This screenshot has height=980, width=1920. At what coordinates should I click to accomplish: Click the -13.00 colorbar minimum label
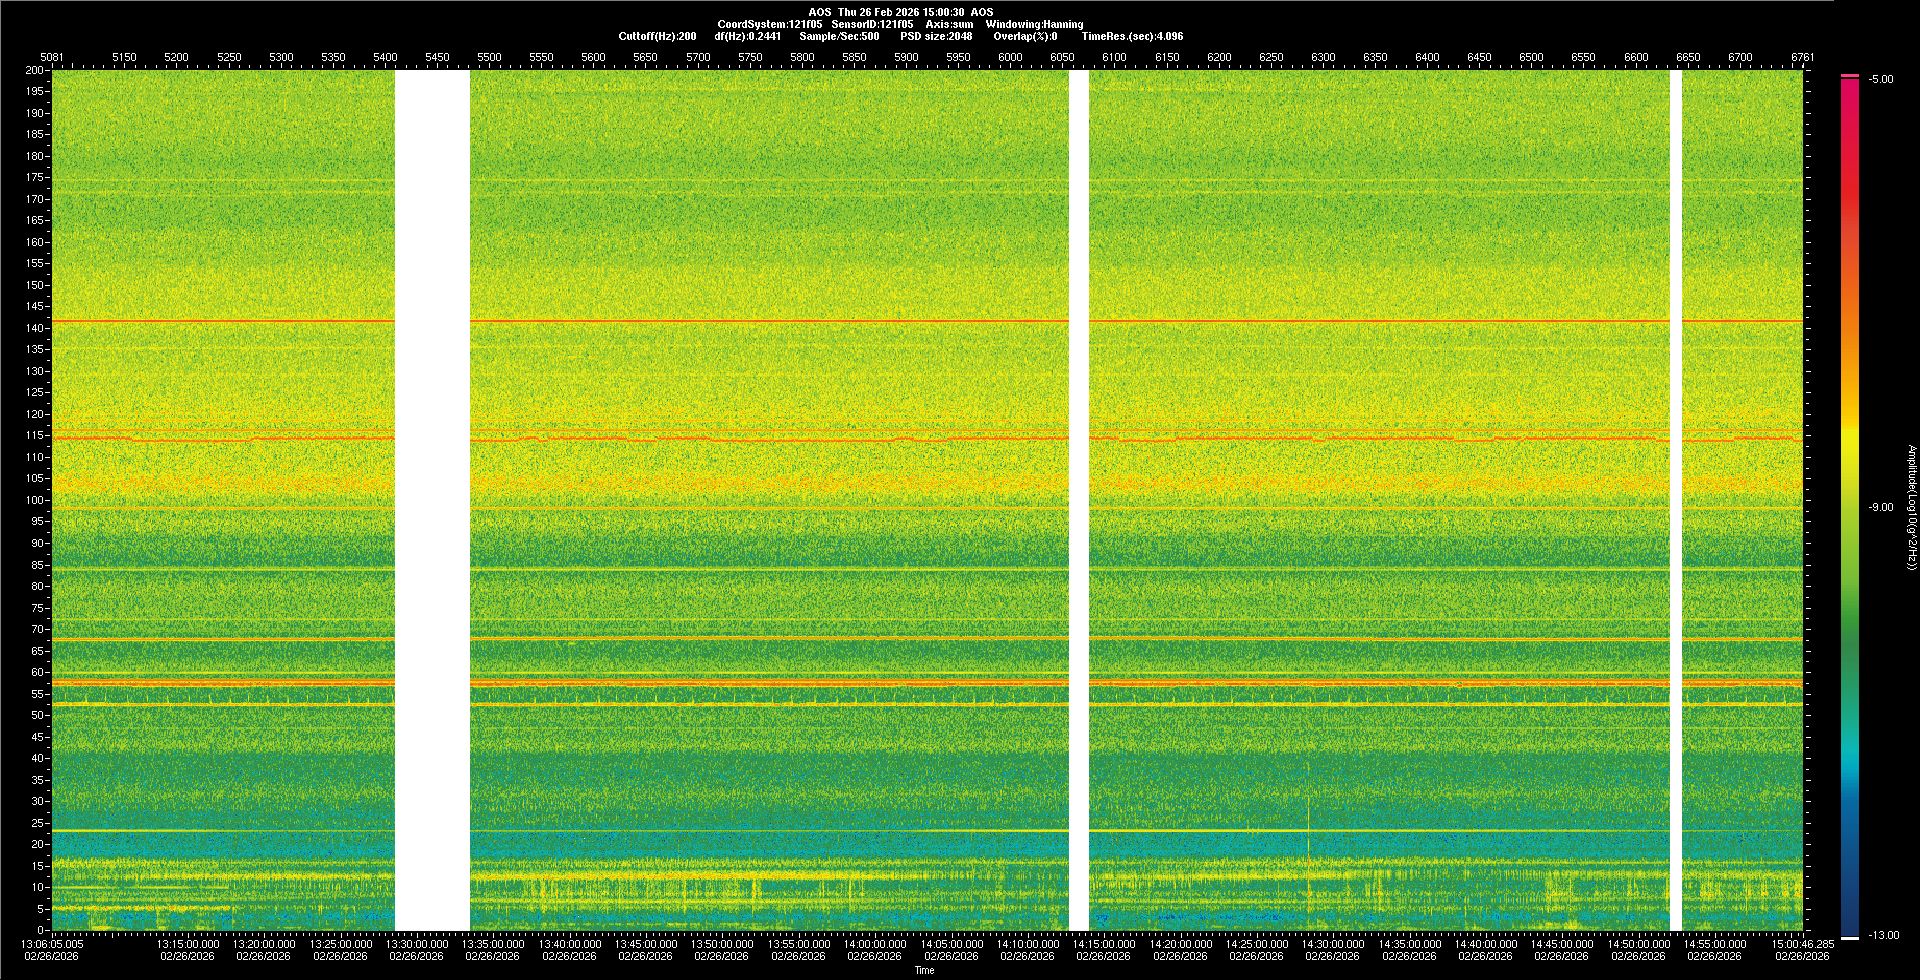[x=1883, y=936]
